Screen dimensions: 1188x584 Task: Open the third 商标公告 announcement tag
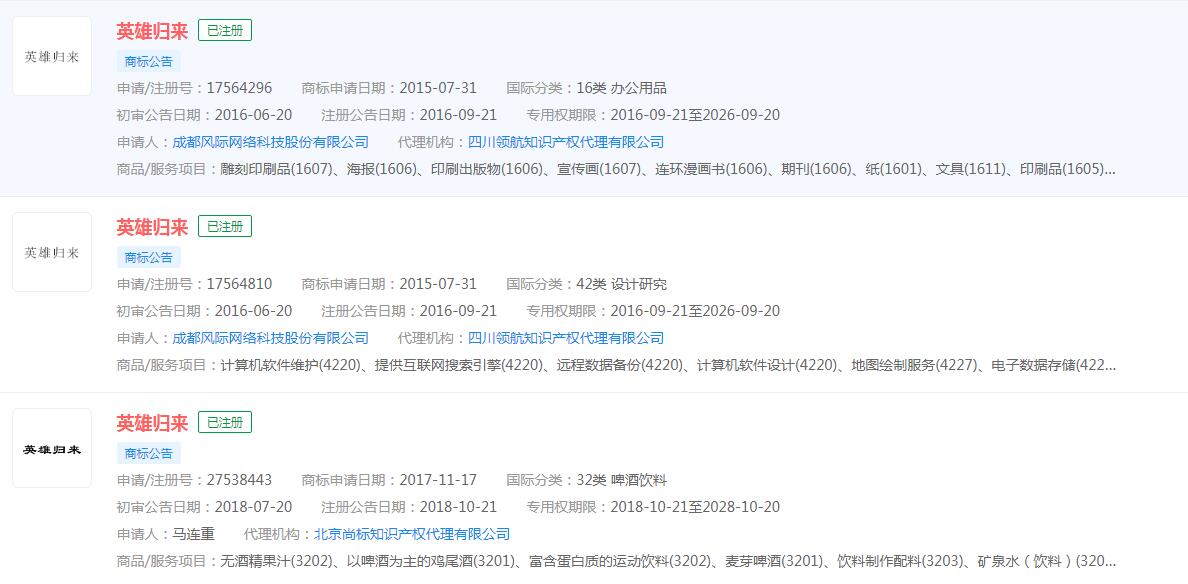(148, 453)
